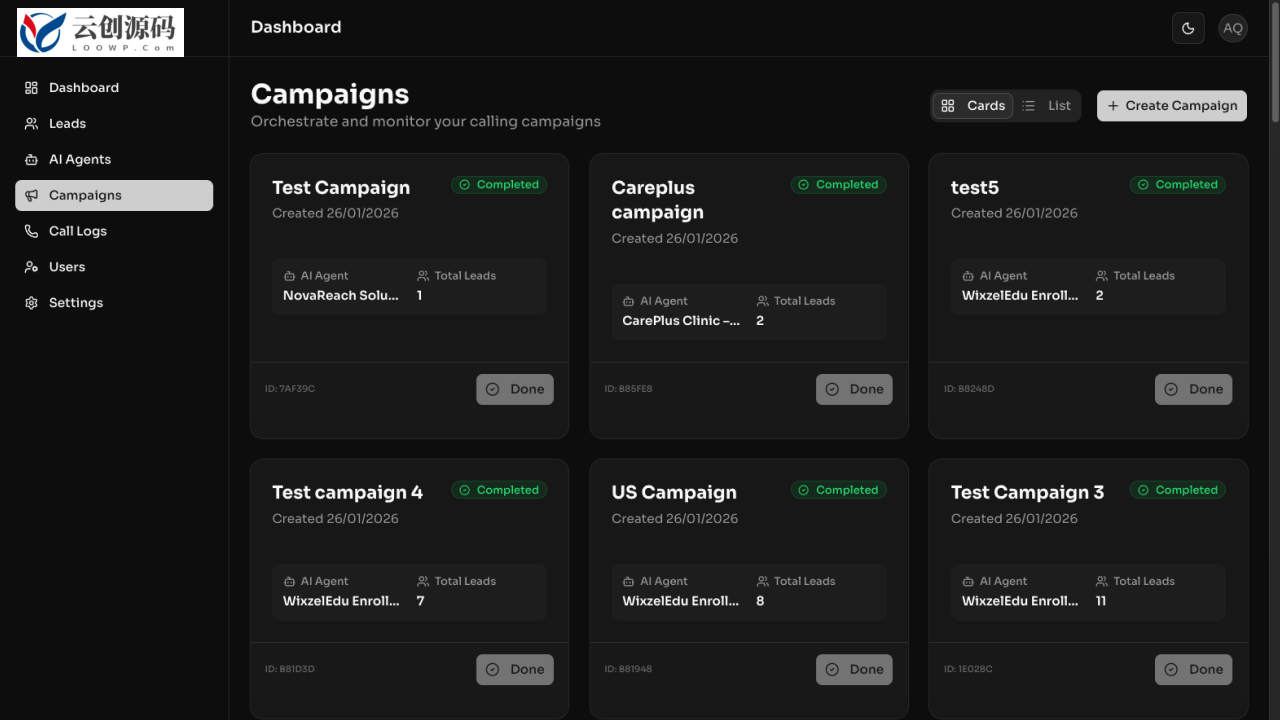Click the Campaigns megaphone icon
The width and height of the screenshot is (1280, 720).
(31, 196)
